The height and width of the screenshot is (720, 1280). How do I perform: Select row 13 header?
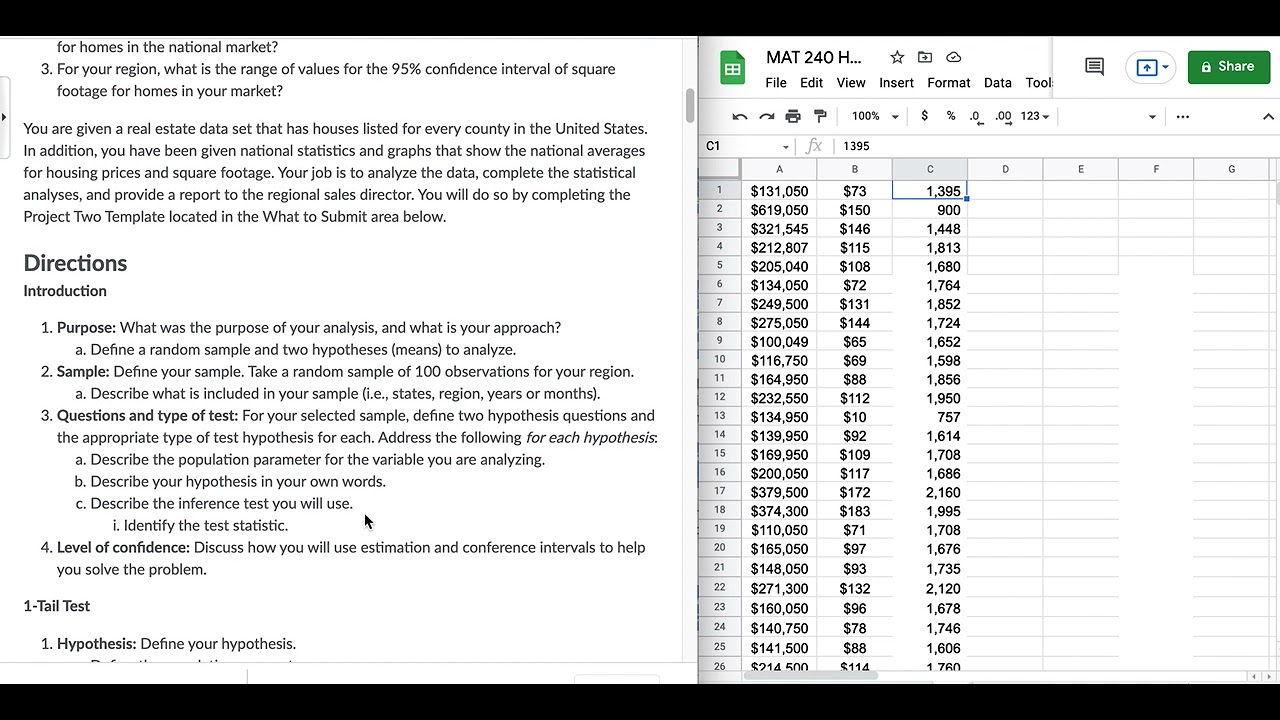(x=719, y=416)
